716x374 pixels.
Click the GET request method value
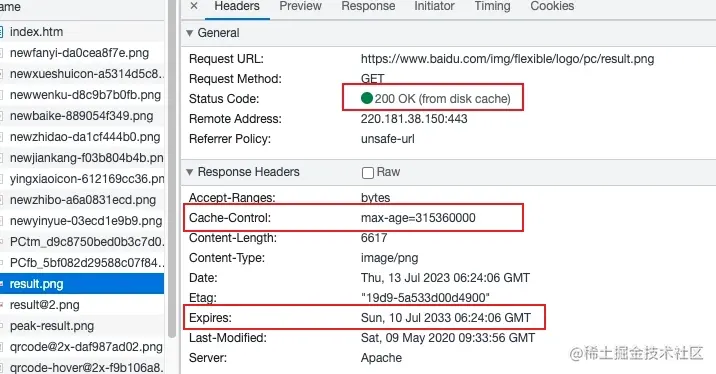pyautogui.click(x=373, y=79)
